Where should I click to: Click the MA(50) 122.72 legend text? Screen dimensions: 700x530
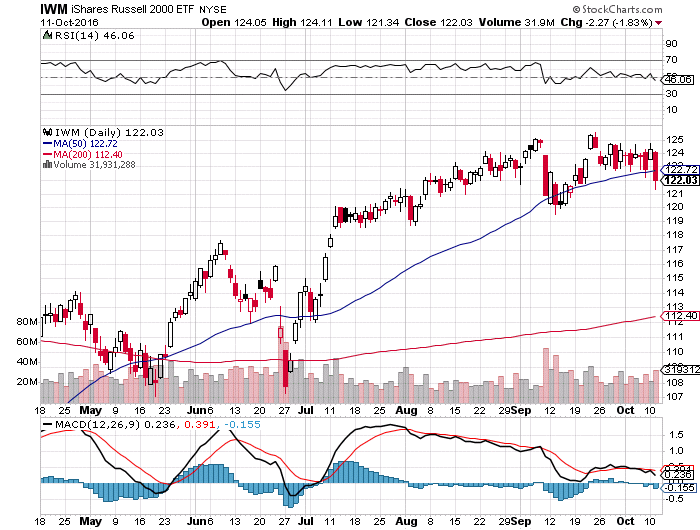(85, 144)
